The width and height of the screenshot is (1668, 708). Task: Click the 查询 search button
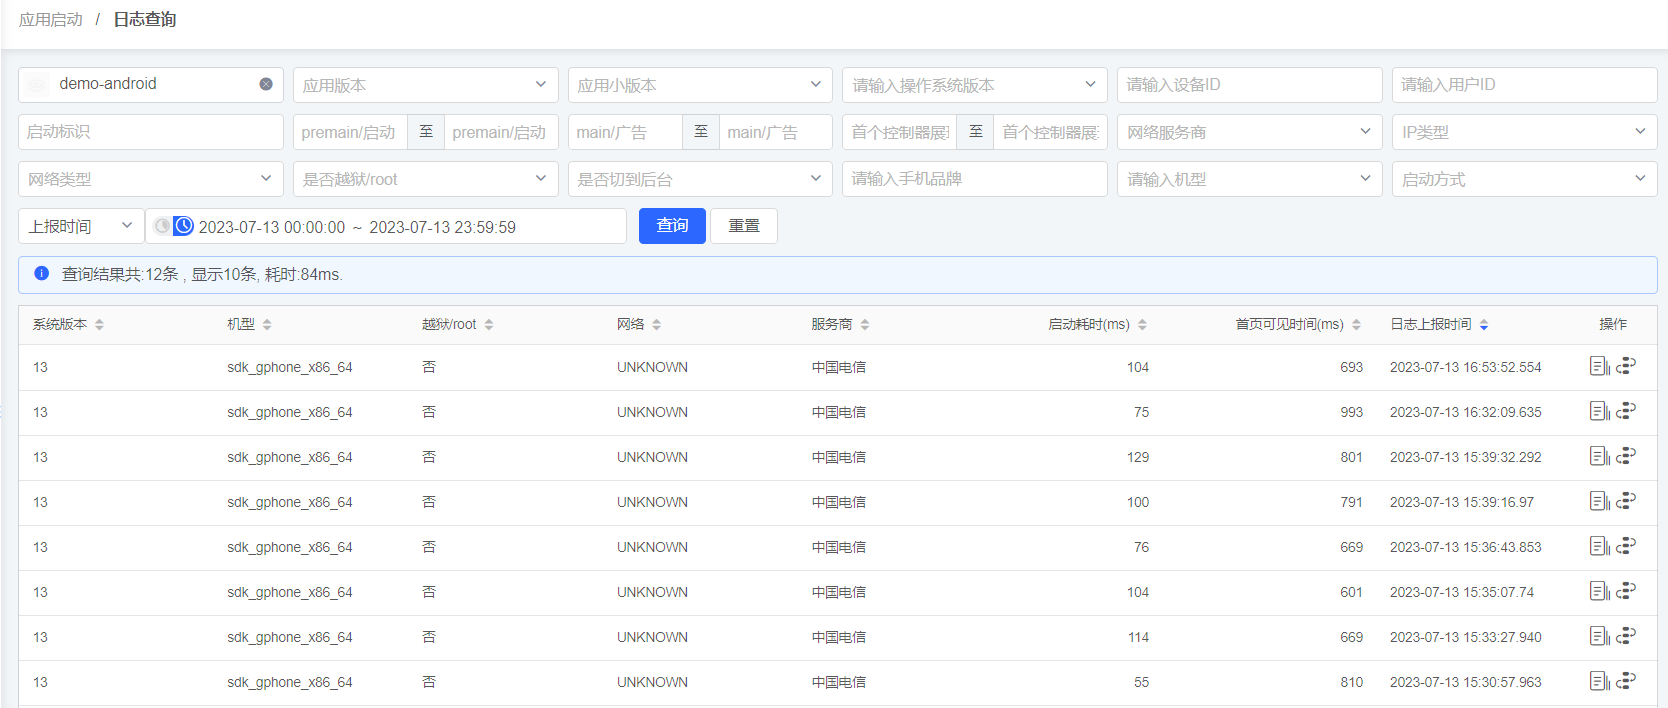point(672,226)
